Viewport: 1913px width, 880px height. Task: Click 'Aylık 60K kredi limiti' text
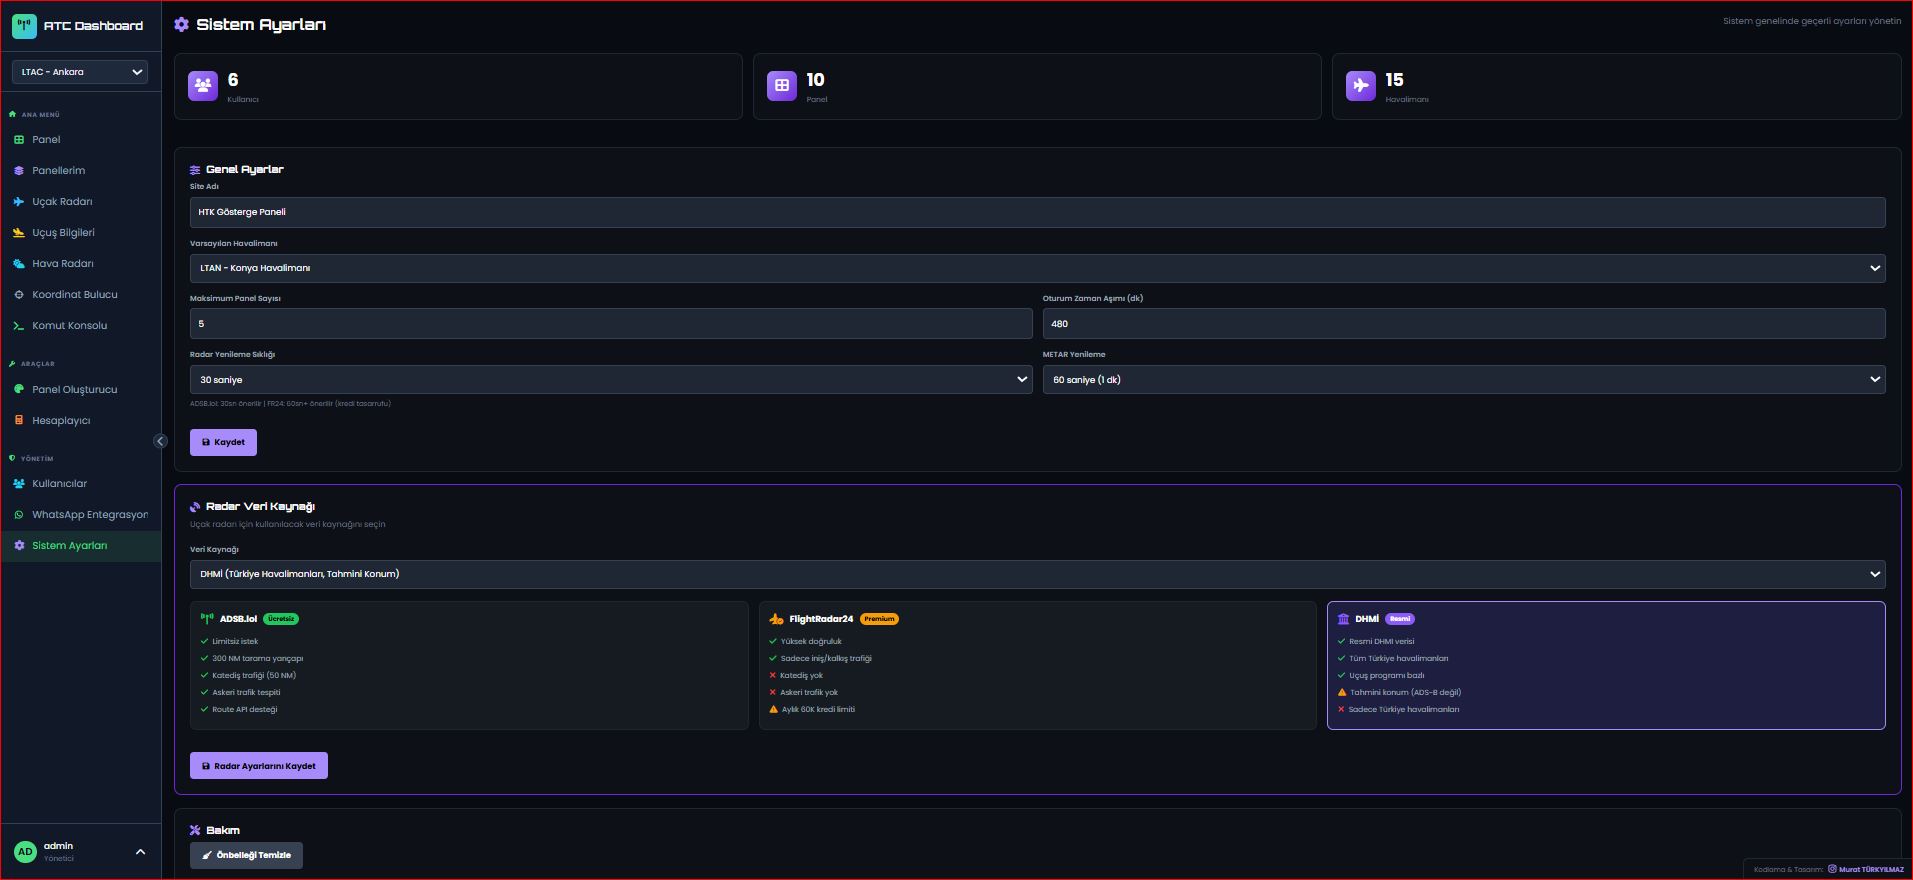point(818,710)
